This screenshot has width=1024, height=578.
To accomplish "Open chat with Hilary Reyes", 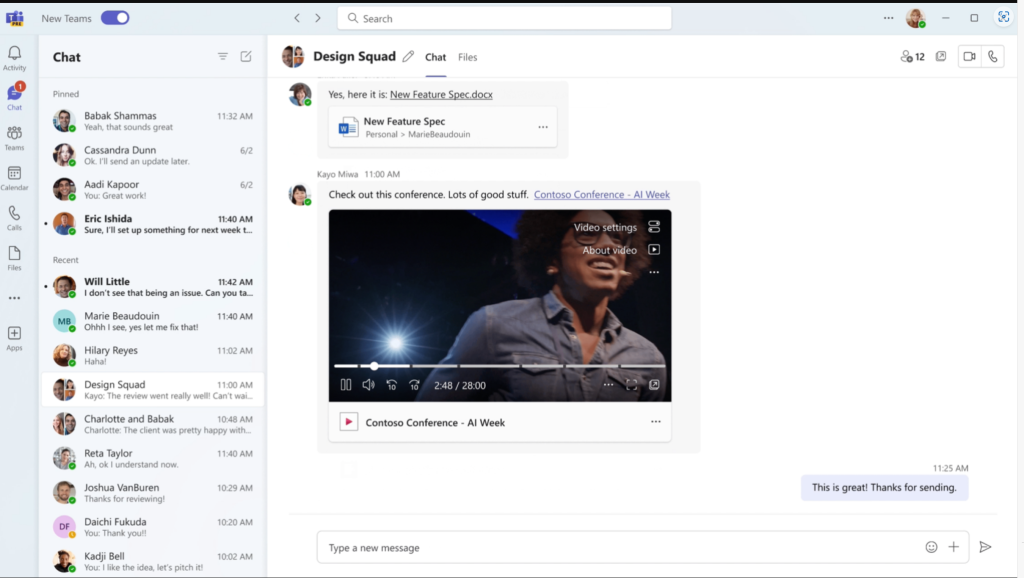I will tap(153, 356).
